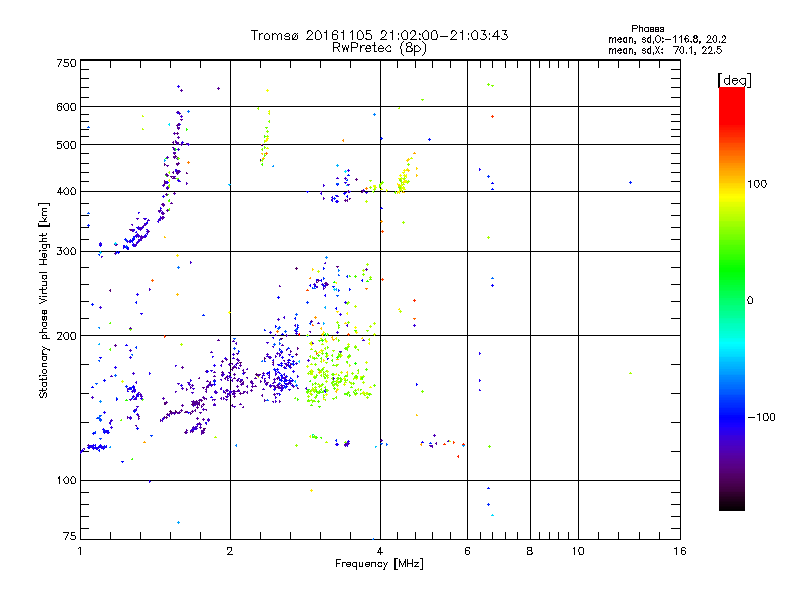Click the y-axis tick label '500'
Screen dimensions: 800x600
click(x=67, y=145)
